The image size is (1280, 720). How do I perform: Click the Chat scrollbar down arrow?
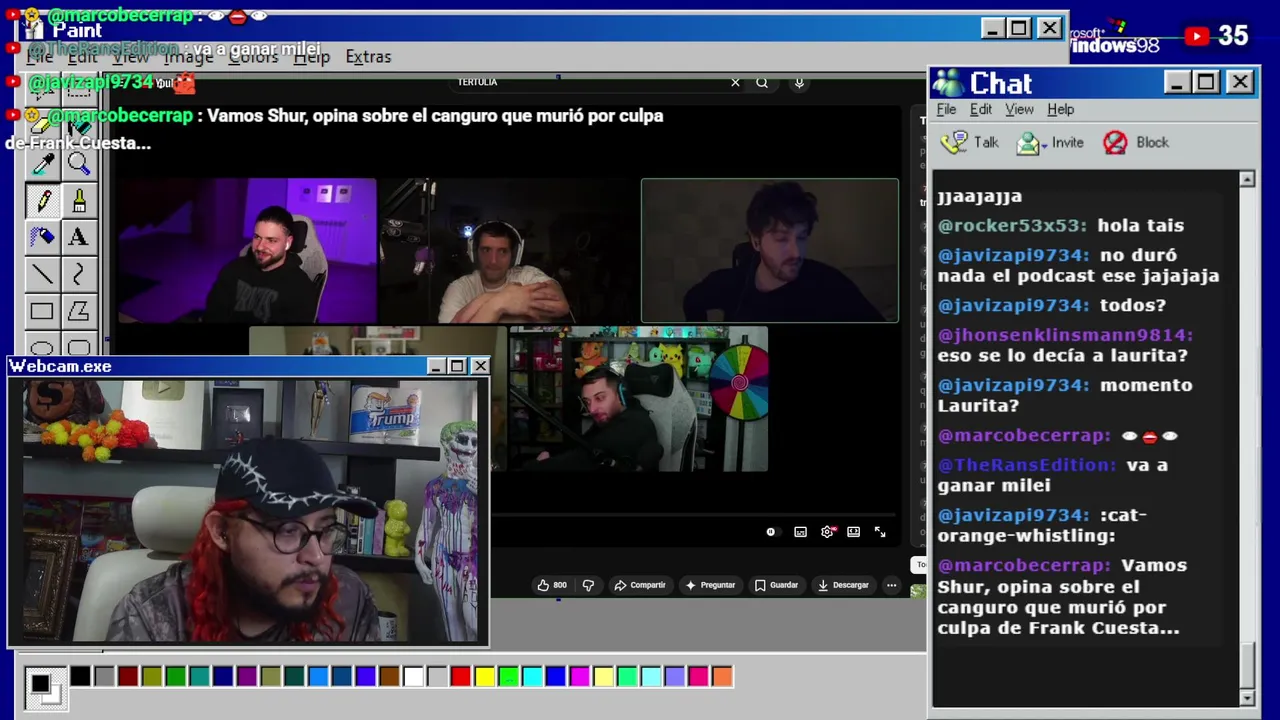click(x=1246, y=697)
